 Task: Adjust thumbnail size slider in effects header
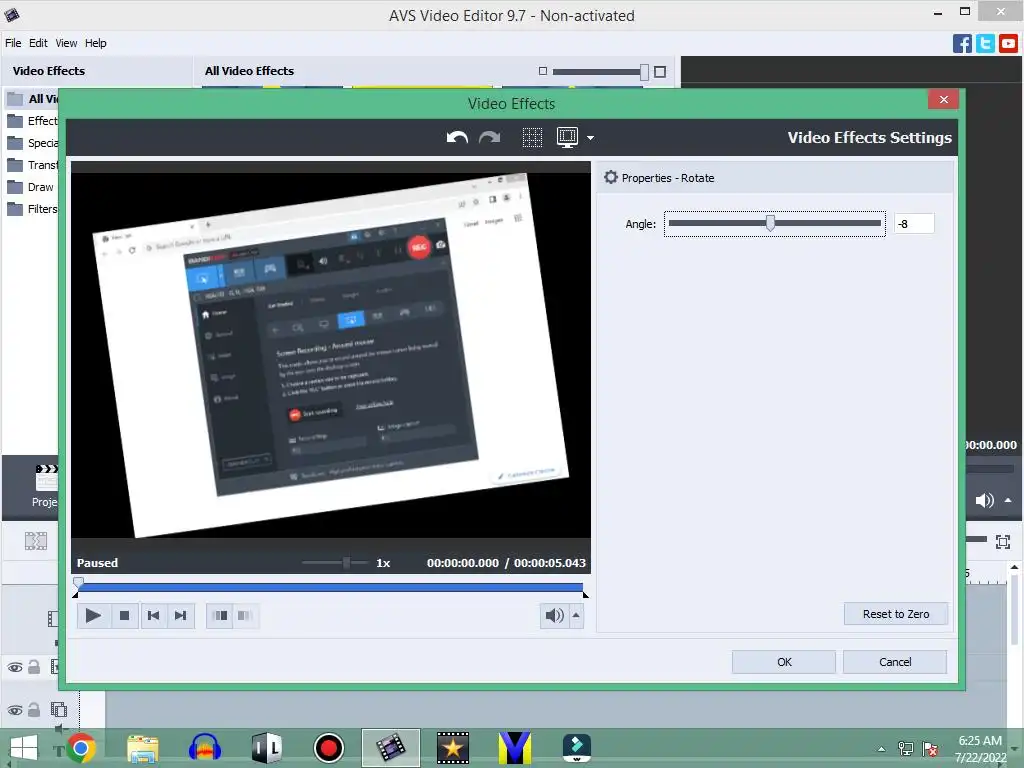(x=644, y=72)
